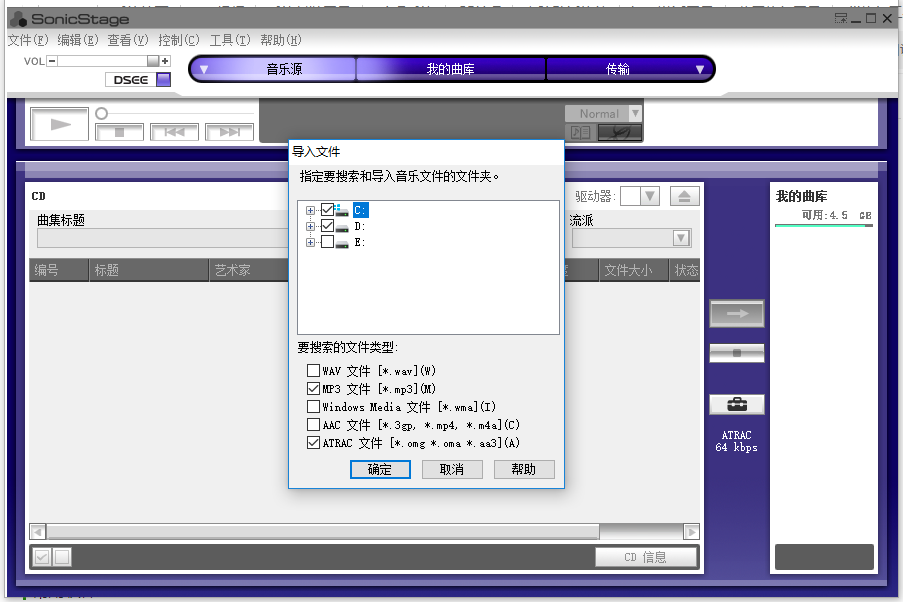Click the visualizer icon beside track info
Image resolution: width=903 pixels, height=602 pixels.
[x=619, y=132]
